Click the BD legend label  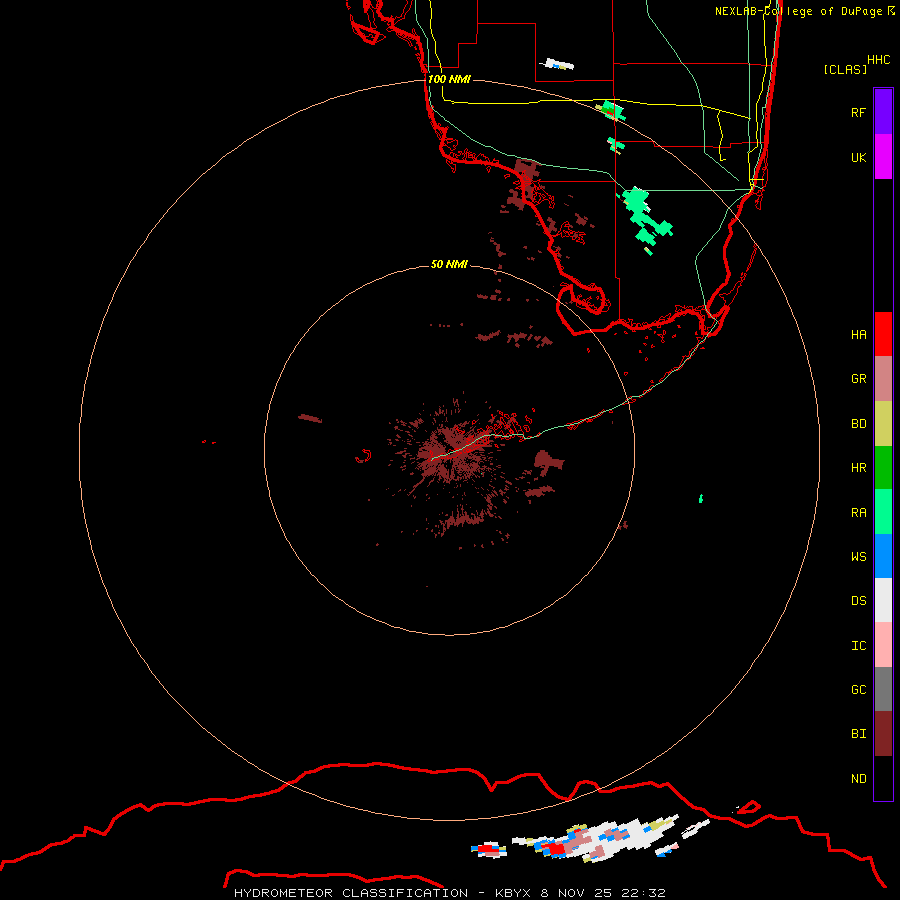click(858, 424)
